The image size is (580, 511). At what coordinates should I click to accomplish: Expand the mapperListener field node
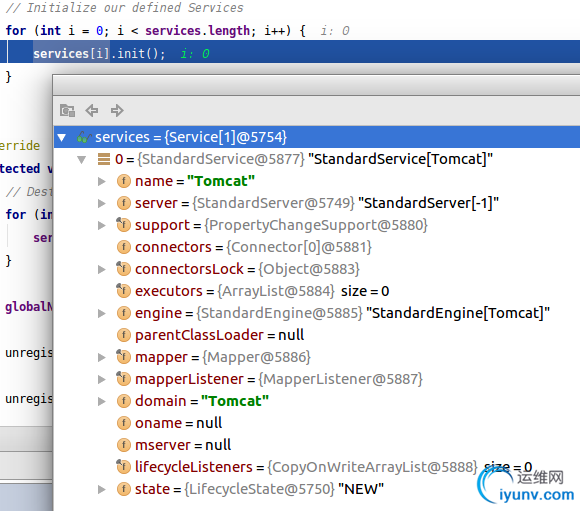101,379
